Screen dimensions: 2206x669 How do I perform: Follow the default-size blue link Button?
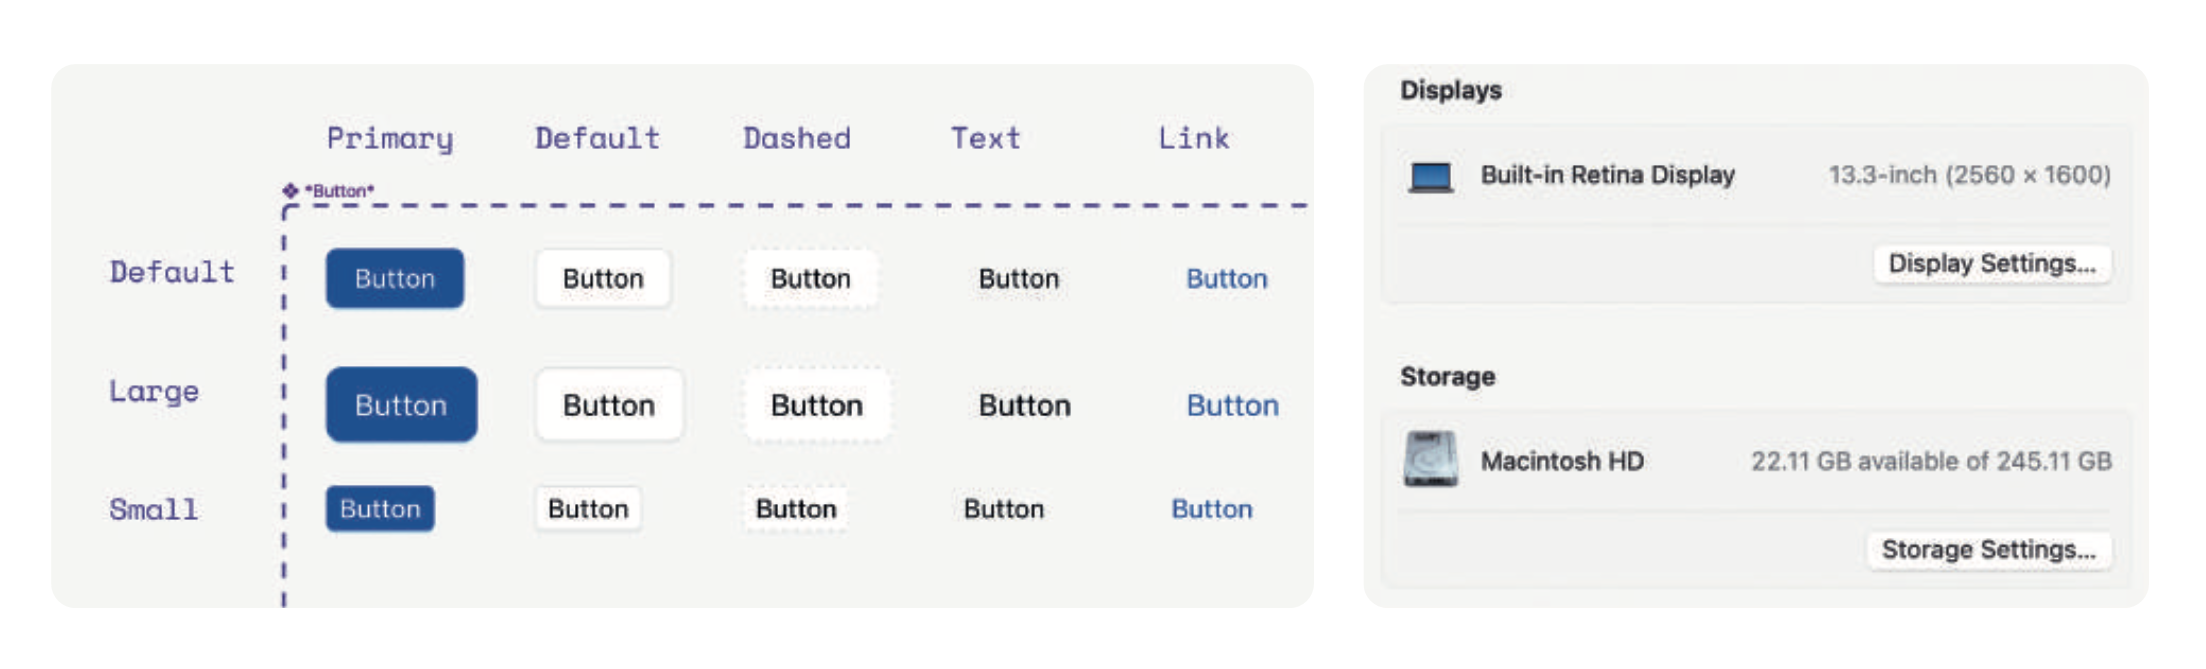point(1226,279)
